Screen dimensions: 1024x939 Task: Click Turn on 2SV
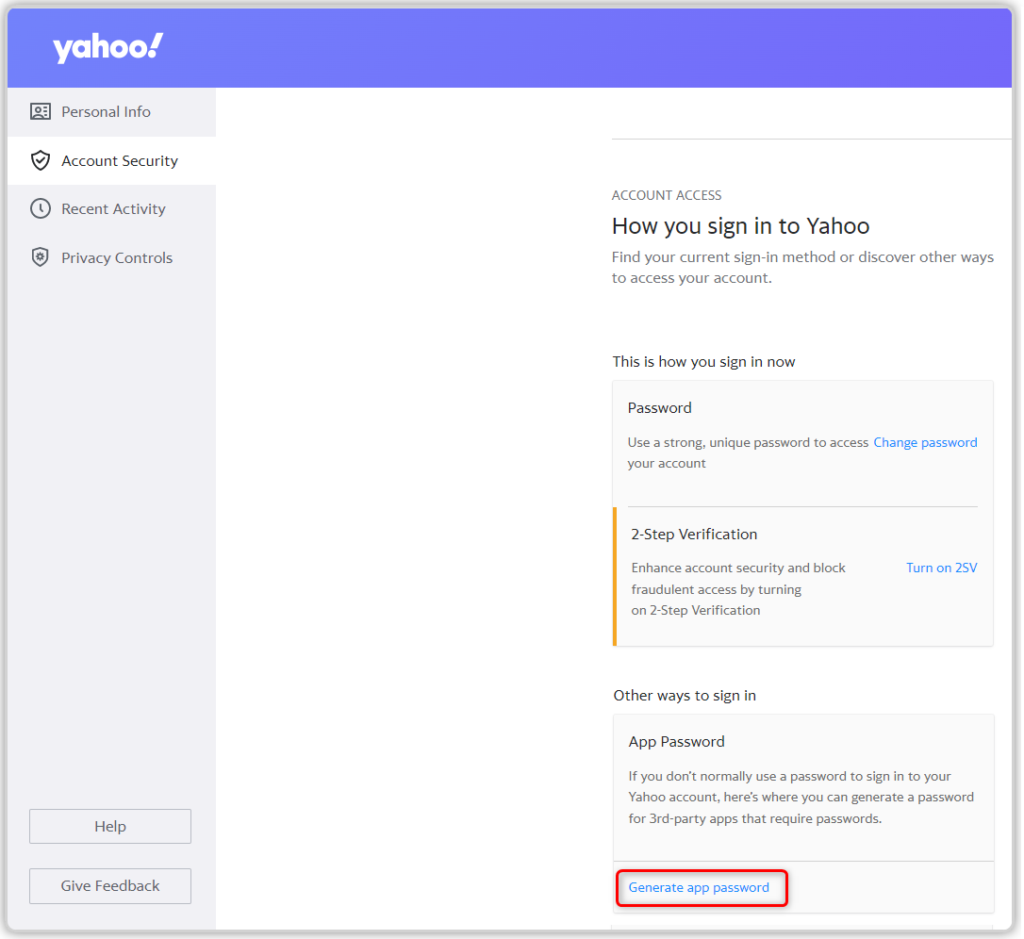click(941, 567)
